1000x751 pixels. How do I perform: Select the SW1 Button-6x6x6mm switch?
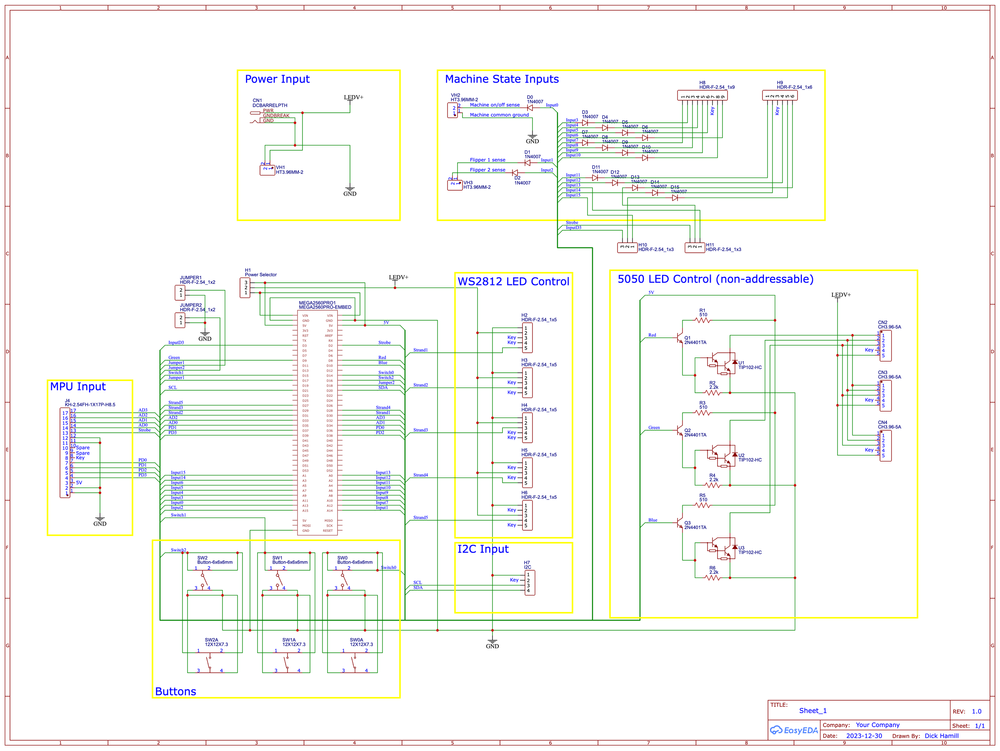(279, 579)
